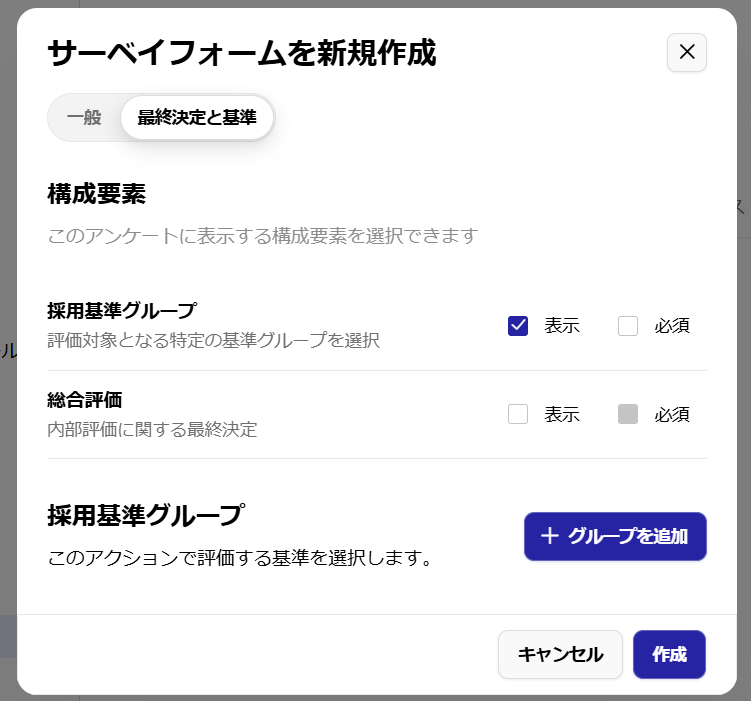Click the 必須 label in 採用基準グループ row
This screenshot has width=751, height=701.
point(672,326)
